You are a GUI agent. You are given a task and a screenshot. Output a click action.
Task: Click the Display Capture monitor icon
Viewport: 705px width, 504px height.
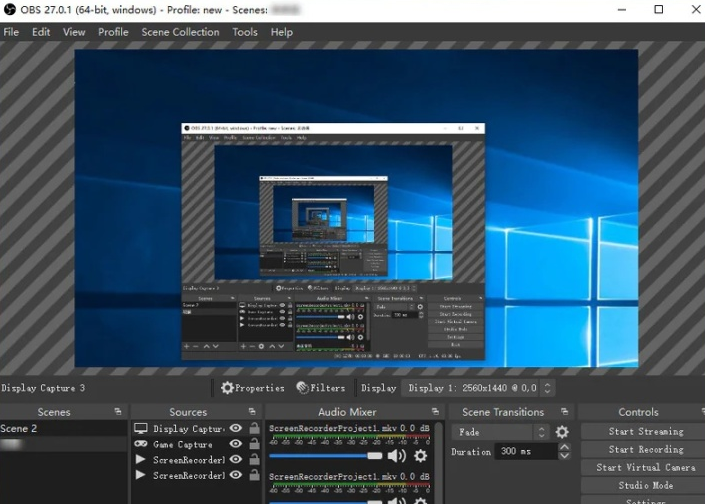(141, 428)
